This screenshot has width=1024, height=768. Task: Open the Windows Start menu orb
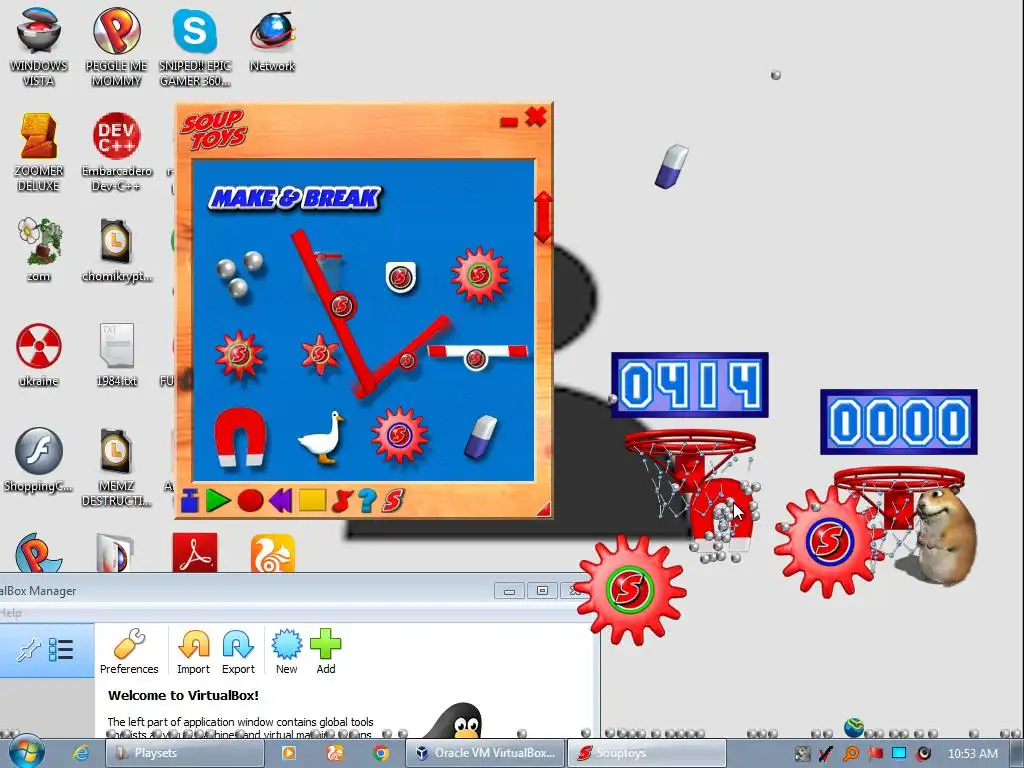click(26, 751)
